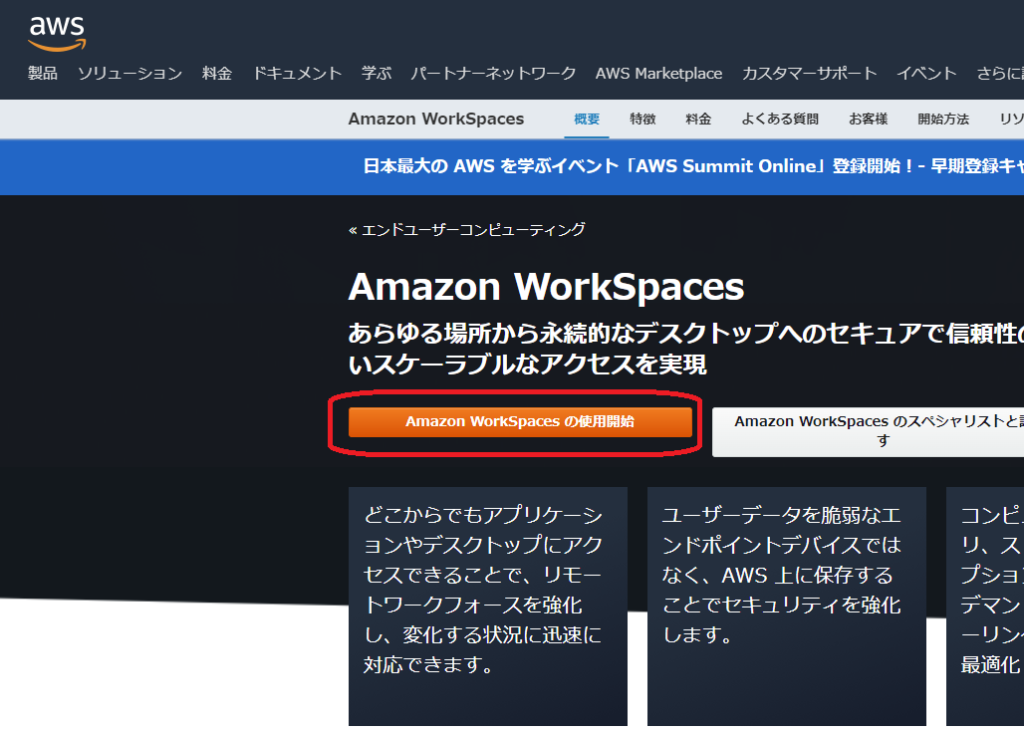1024x731 pixels.
Task: Open the よくある質問 tab
Action: [780, 119]
